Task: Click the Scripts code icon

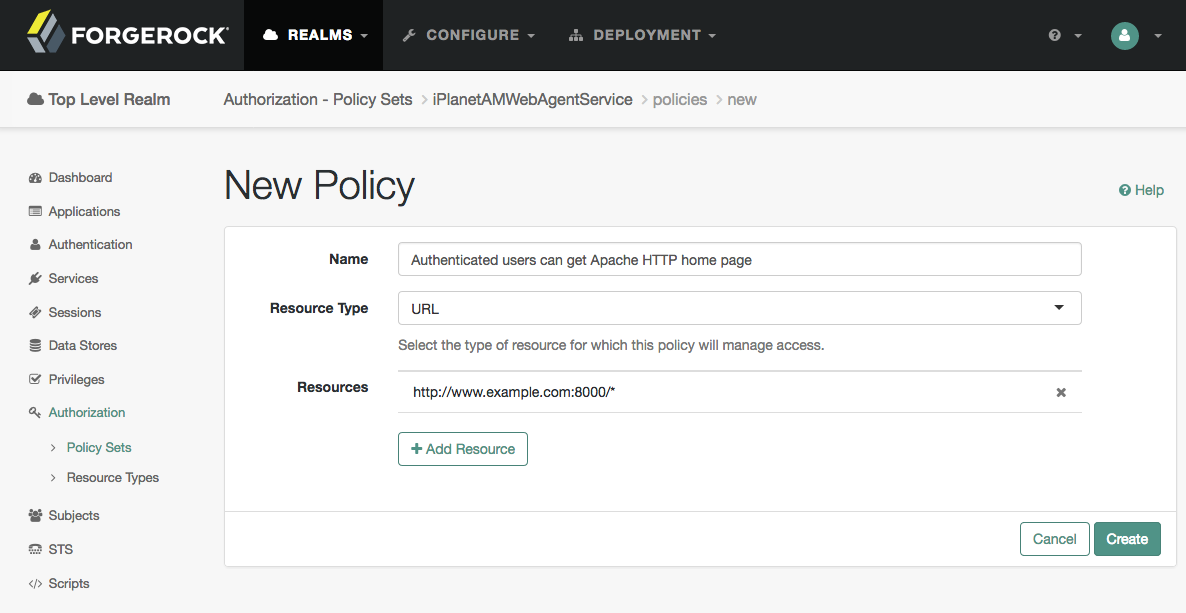Action: (x=35, y=583)
